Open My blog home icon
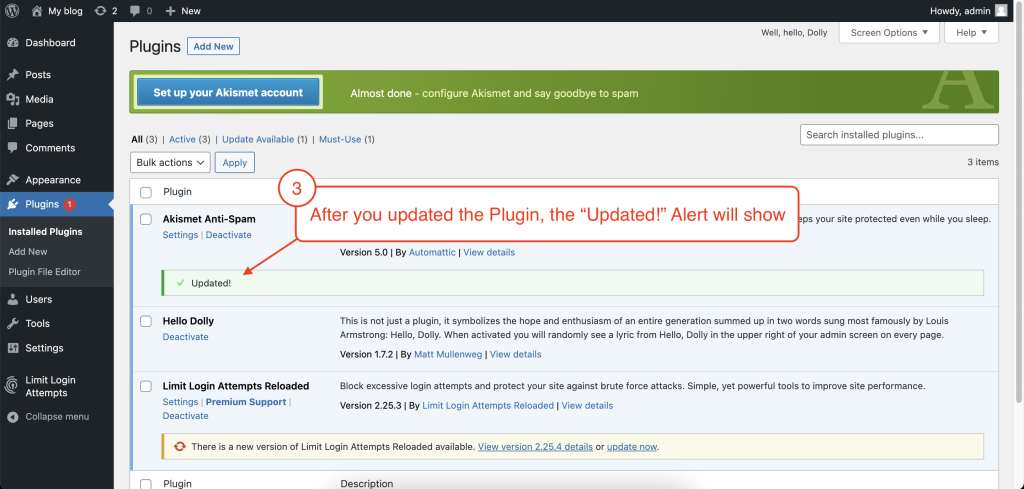This screenshot has width=1024, height=489. click(x=37, y=10)
